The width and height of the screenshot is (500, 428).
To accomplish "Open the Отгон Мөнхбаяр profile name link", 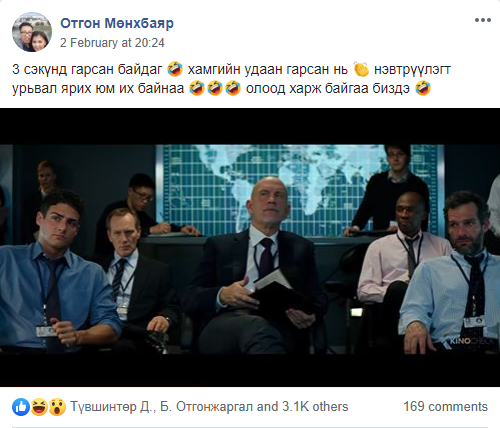I will coord(117,23).
